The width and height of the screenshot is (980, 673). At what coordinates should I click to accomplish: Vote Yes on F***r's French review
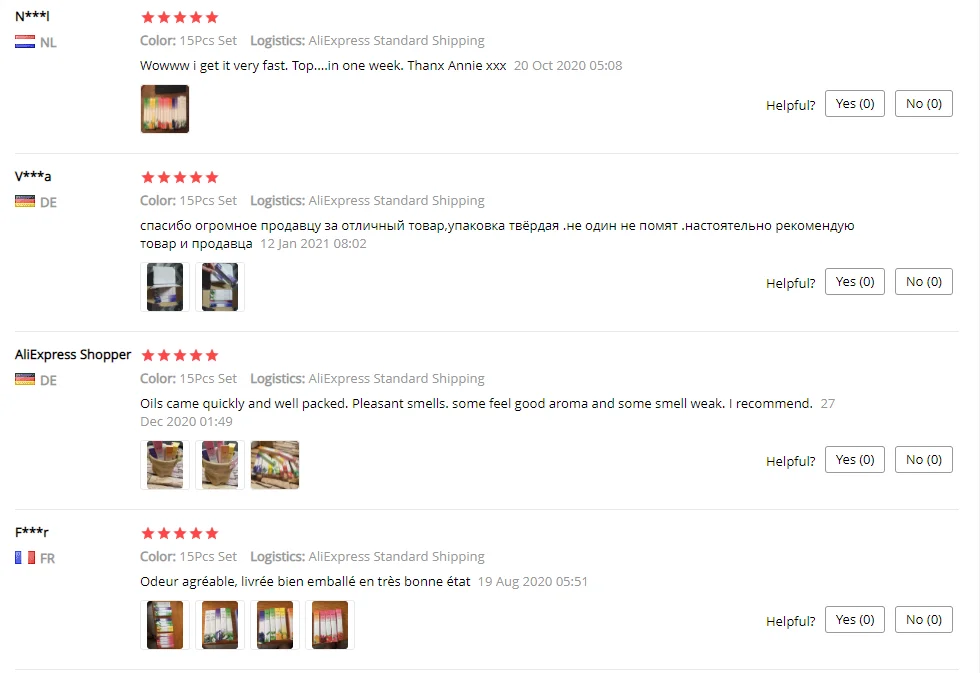854,620
